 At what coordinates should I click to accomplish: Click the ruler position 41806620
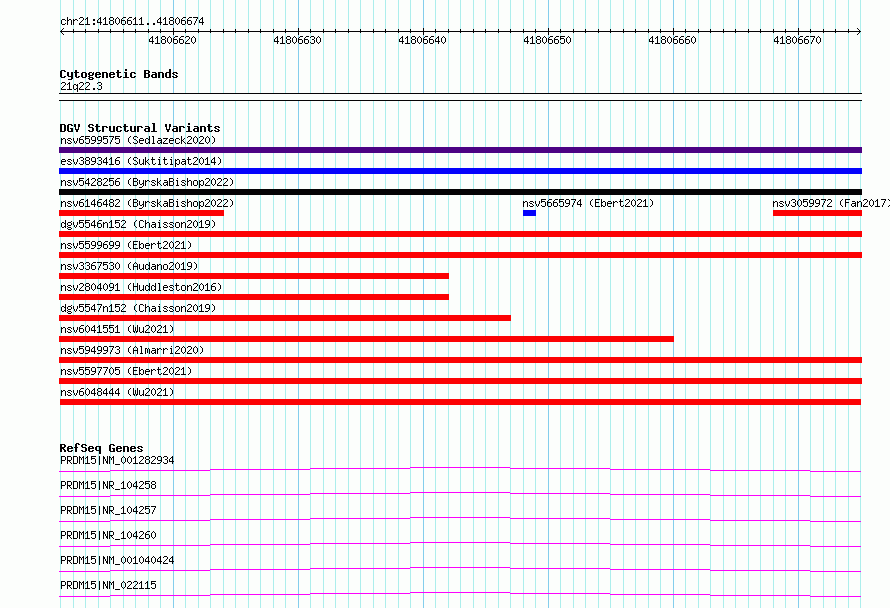[x=173, y=40]
